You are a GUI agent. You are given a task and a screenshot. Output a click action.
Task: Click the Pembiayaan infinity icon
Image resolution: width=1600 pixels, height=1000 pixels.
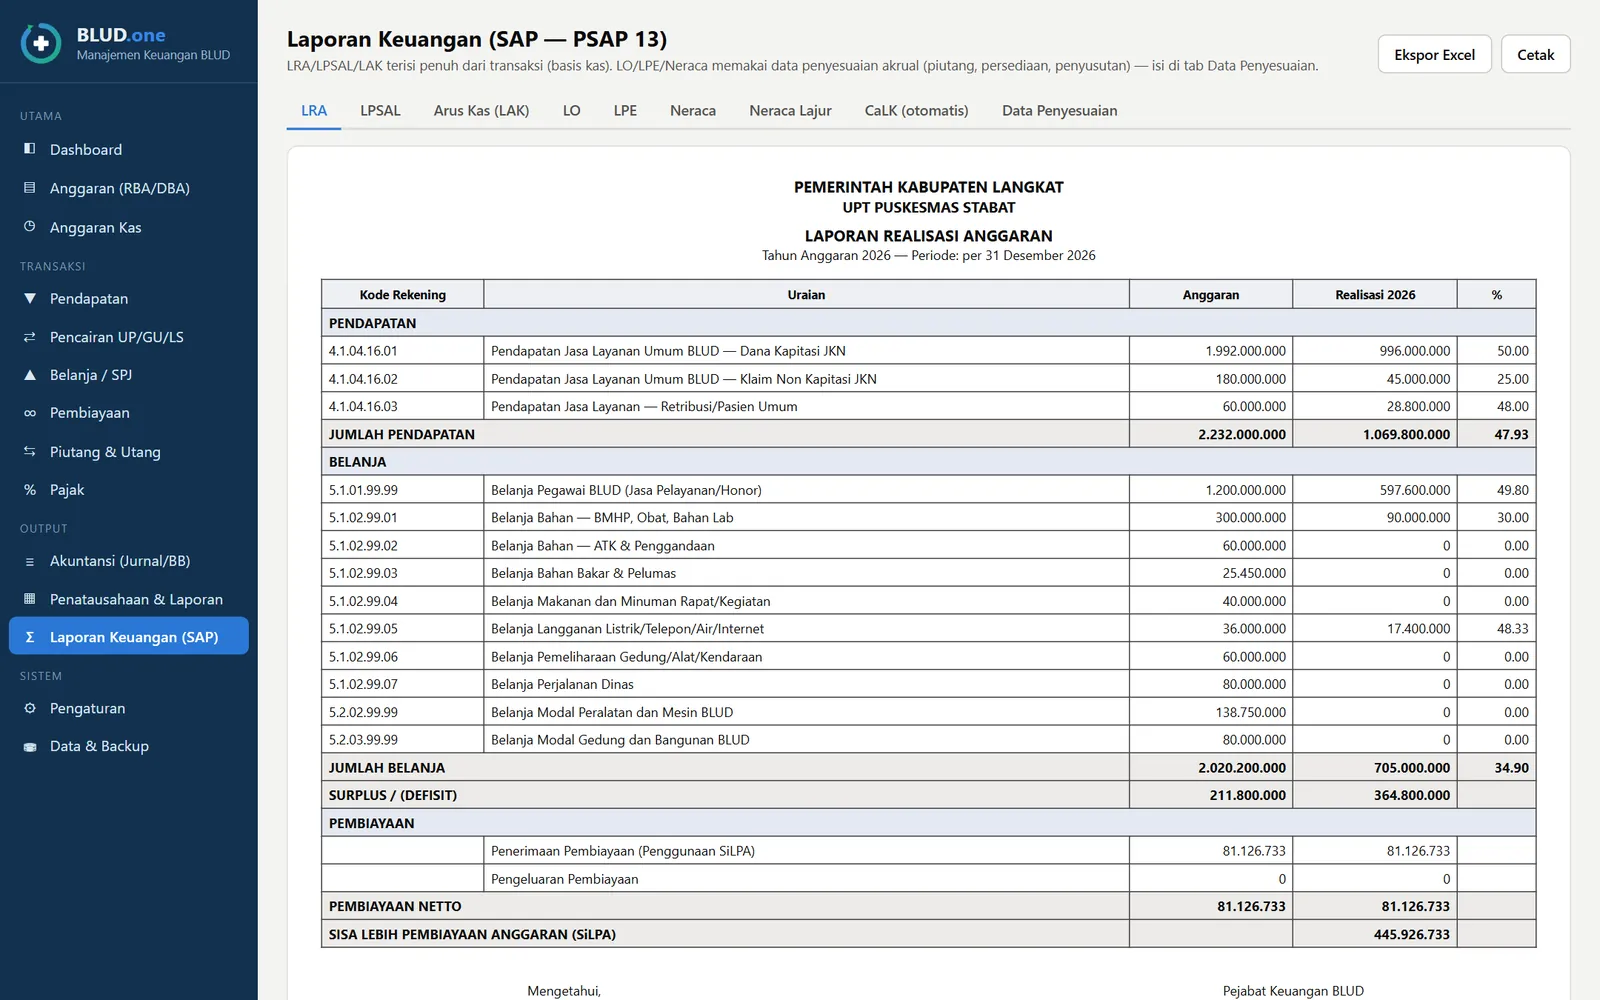tap(30, 413)
